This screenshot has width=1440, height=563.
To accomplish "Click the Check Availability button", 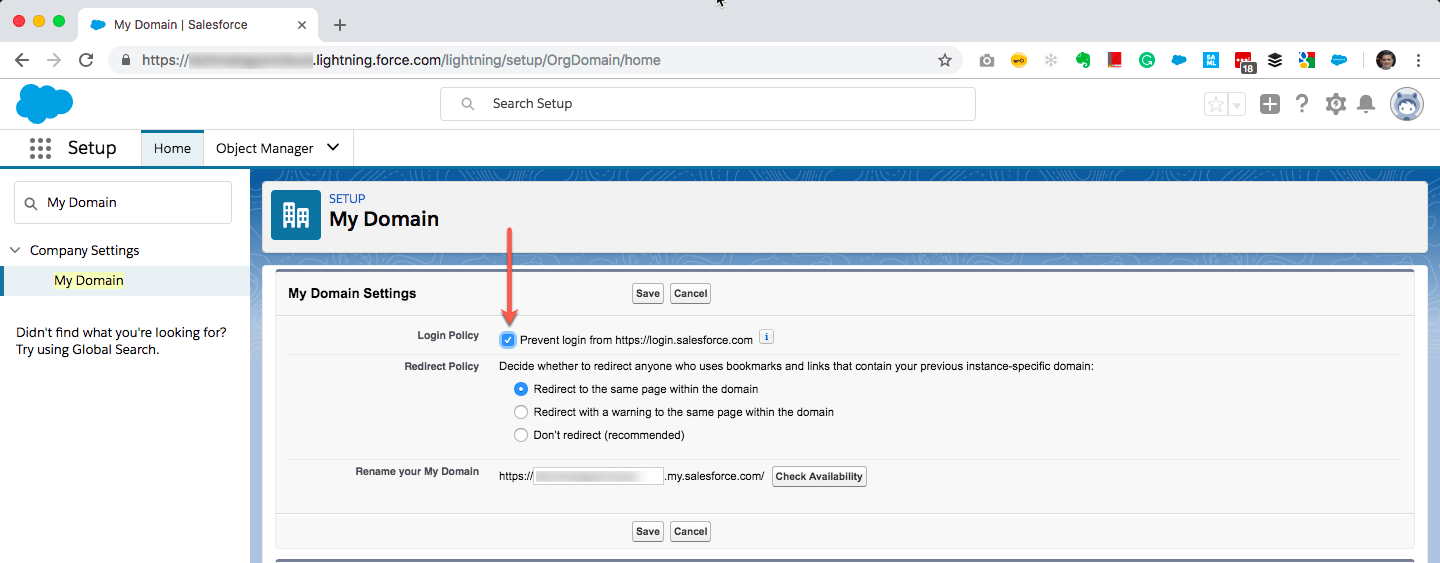I will 819,476.
